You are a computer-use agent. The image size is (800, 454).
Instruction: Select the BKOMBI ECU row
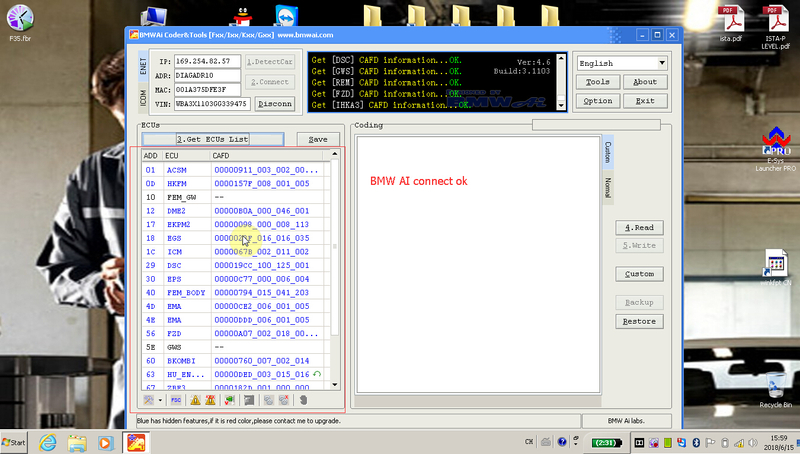[x=236, y=361]
